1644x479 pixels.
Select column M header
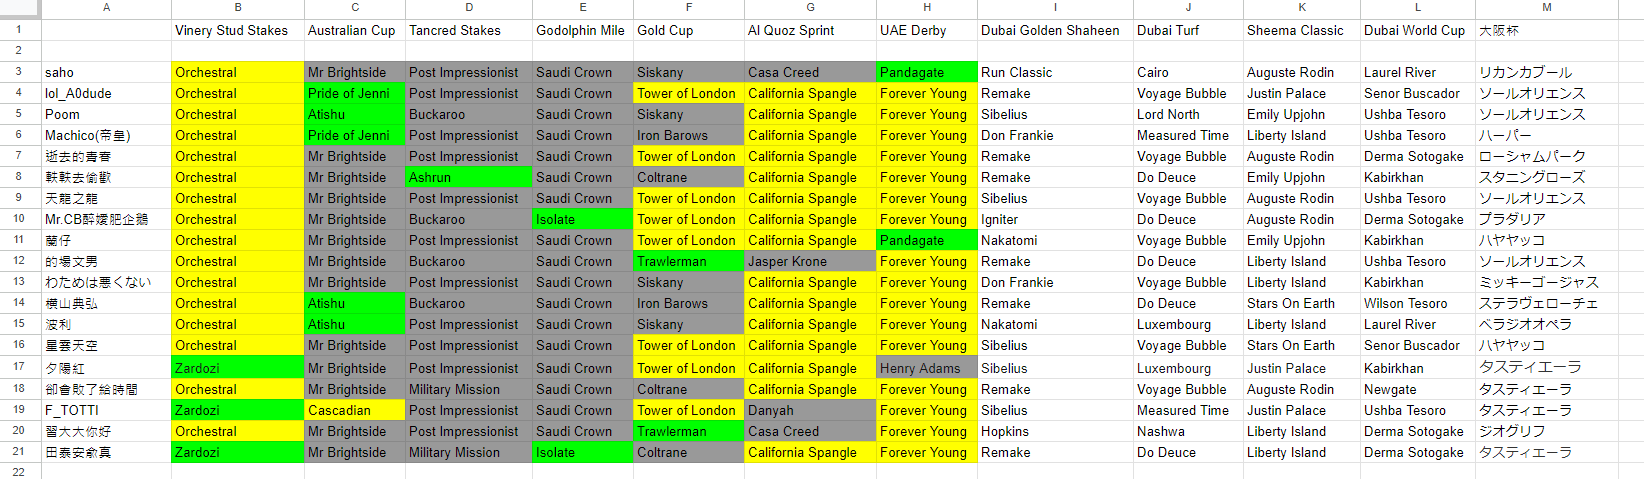tap(1546, 8)
